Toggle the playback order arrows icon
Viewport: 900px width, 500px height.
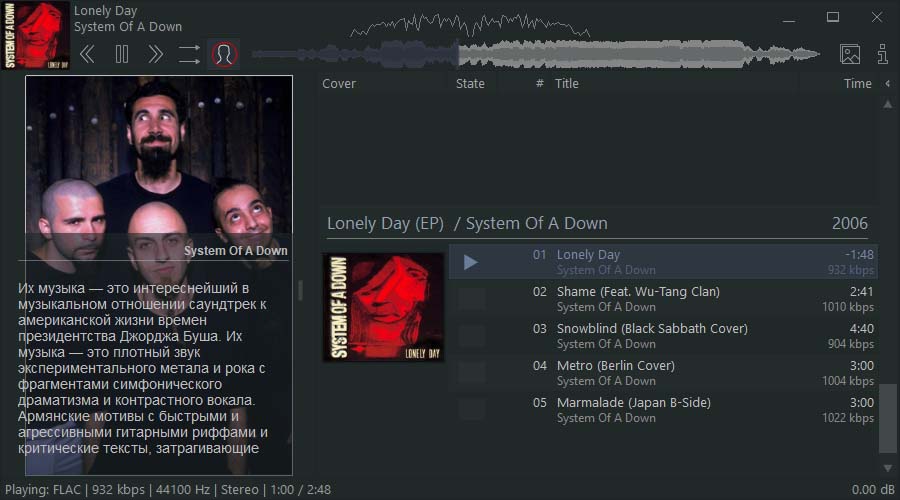(x=189, y=55)
